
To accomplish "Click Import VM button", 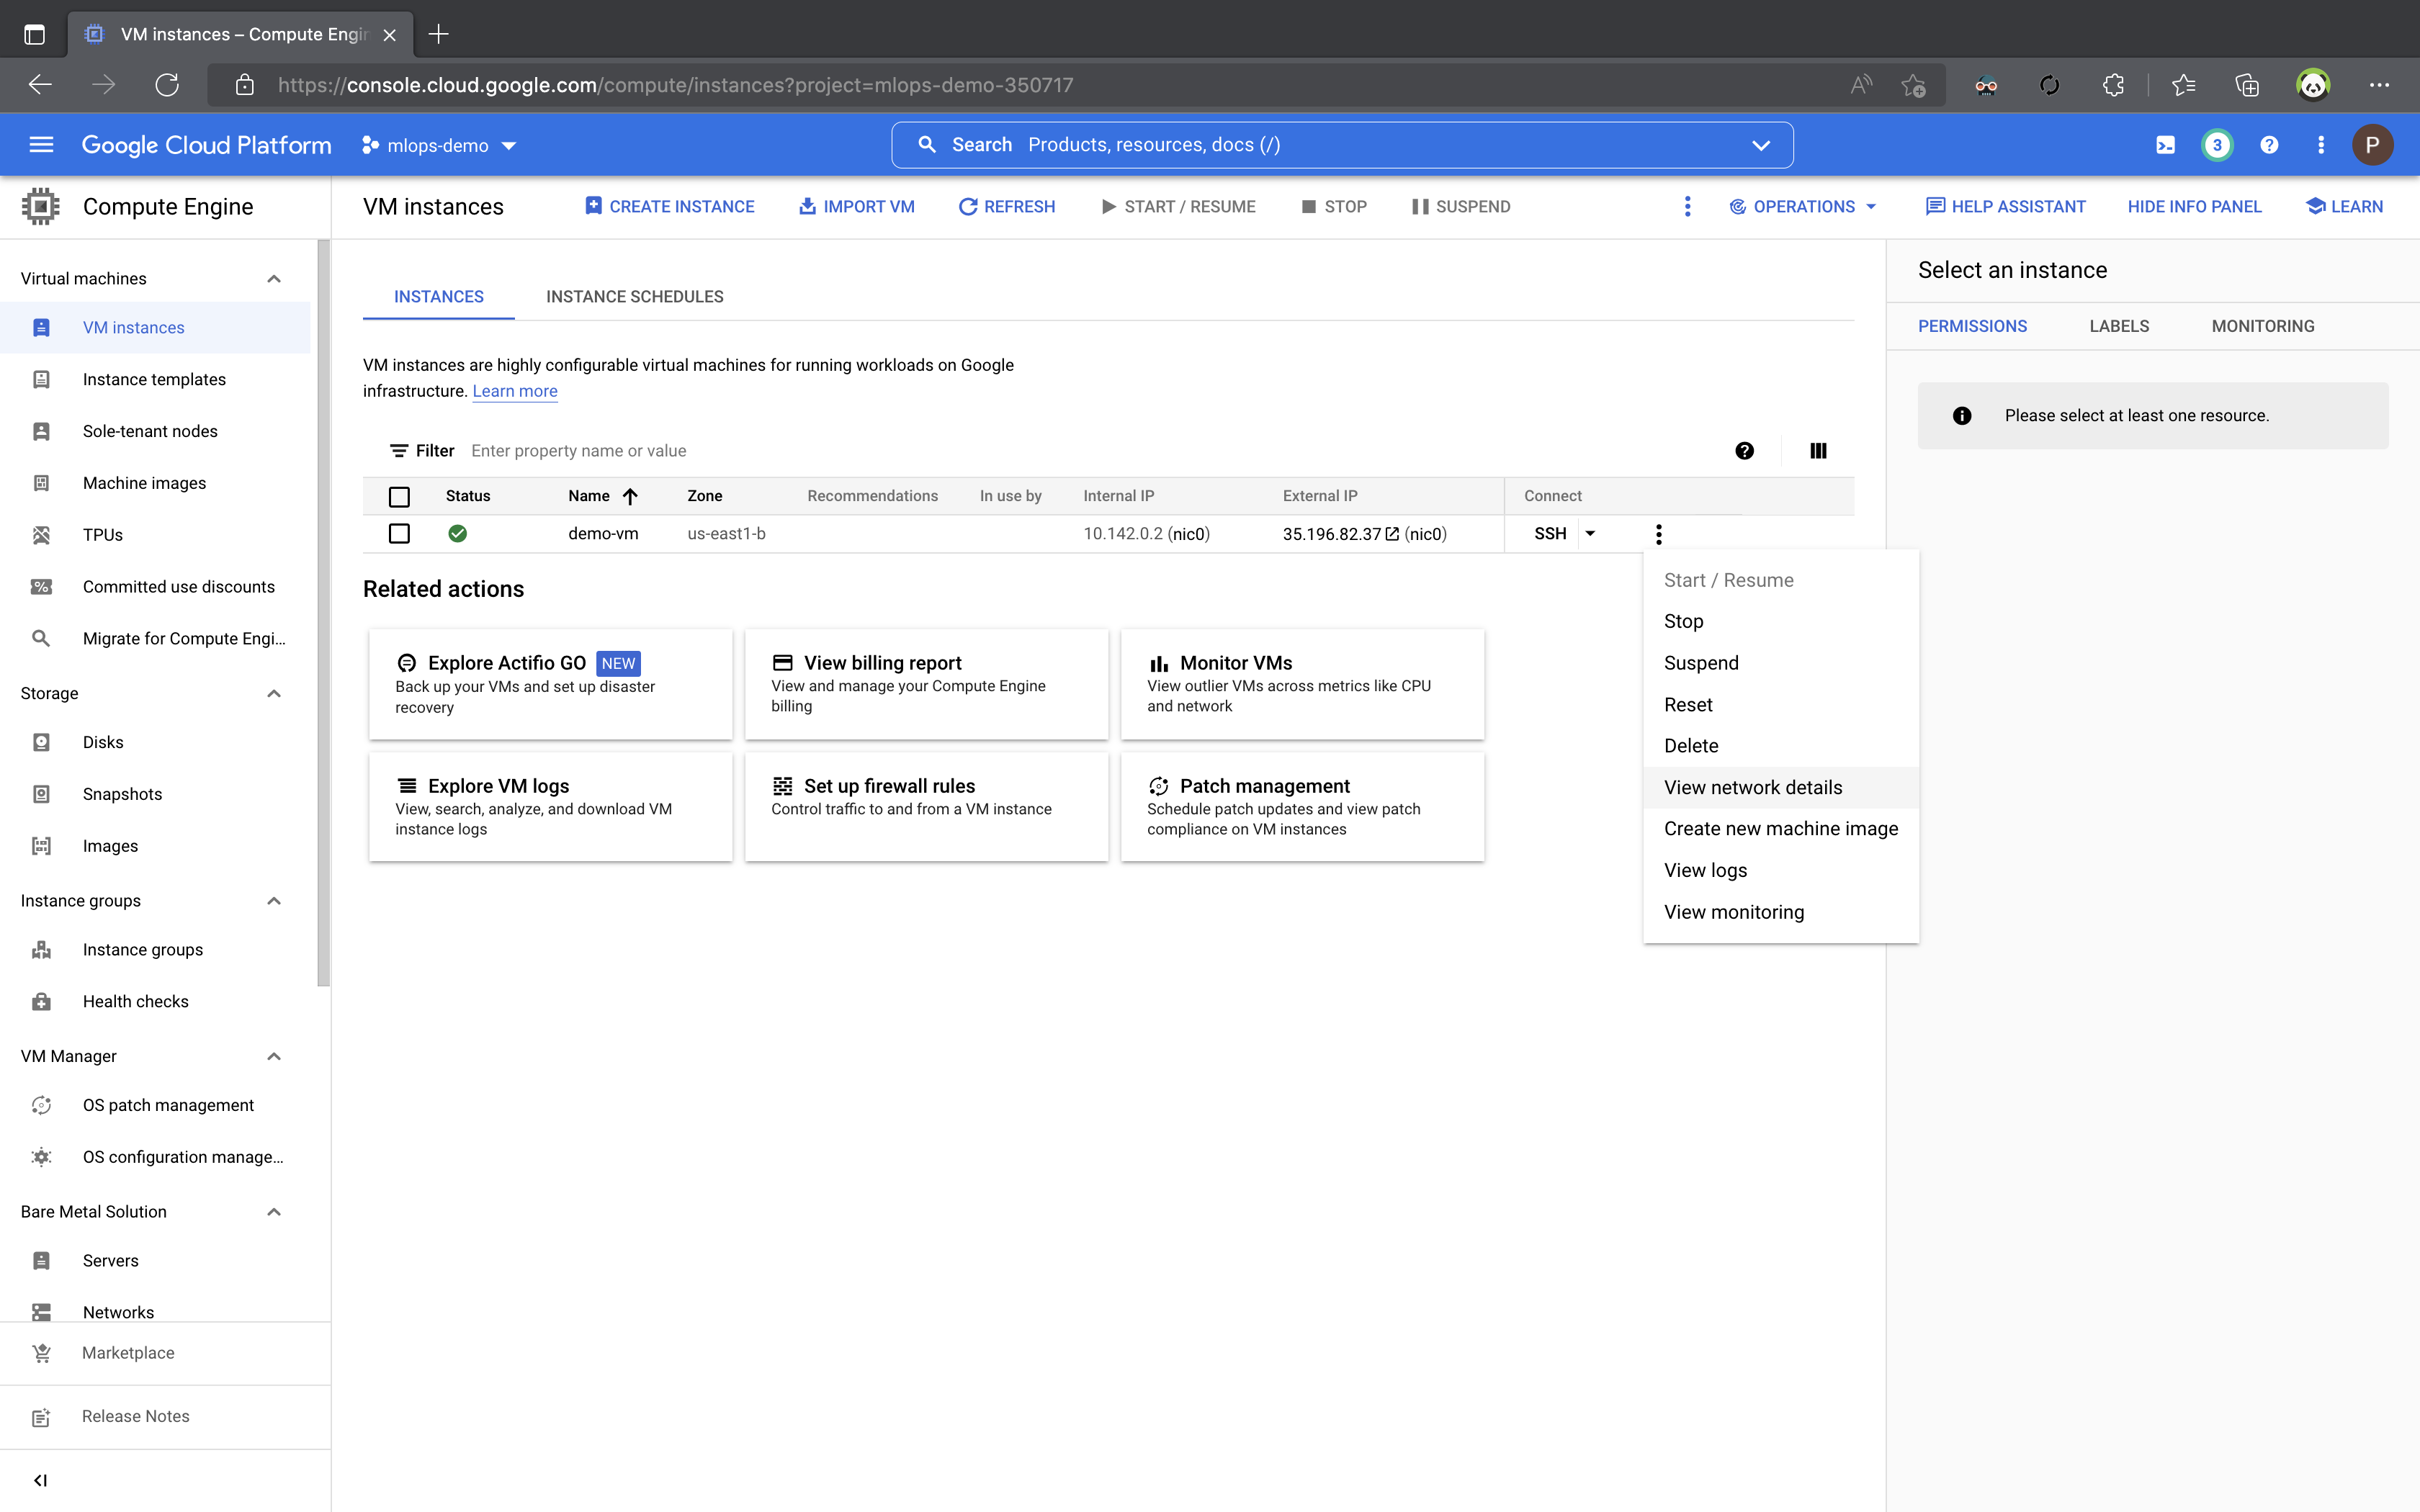I will [x=857, y=206].
